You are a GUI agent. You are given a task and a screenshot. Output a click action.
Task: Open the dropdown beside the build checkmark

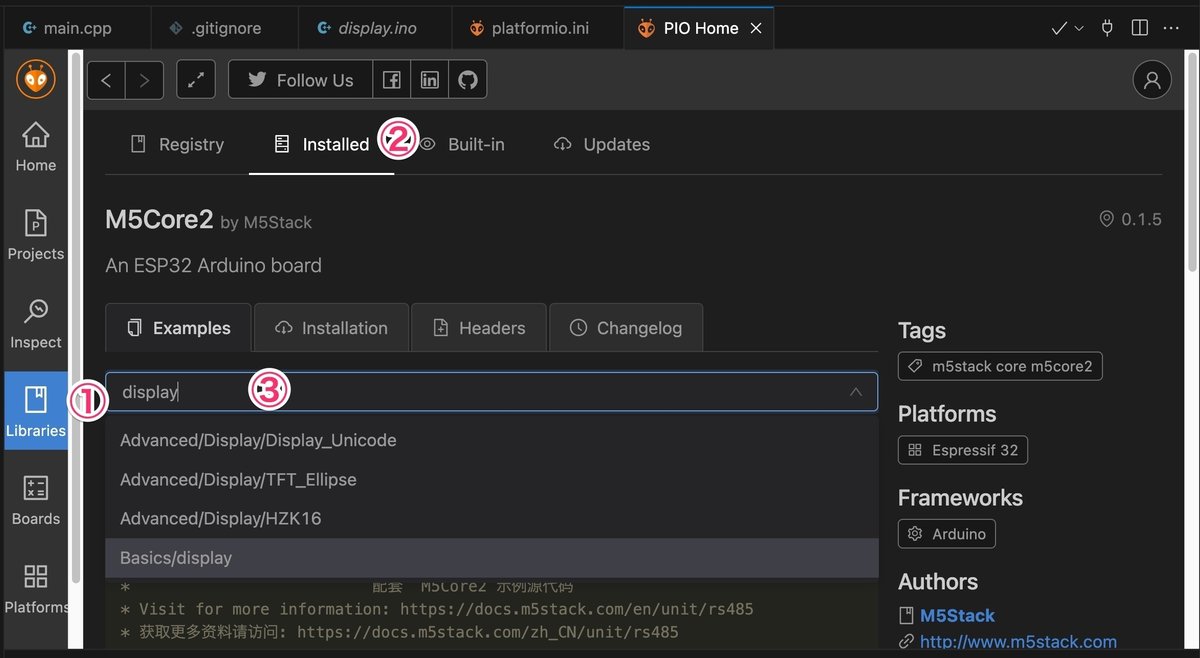[x=1079, y=28]
